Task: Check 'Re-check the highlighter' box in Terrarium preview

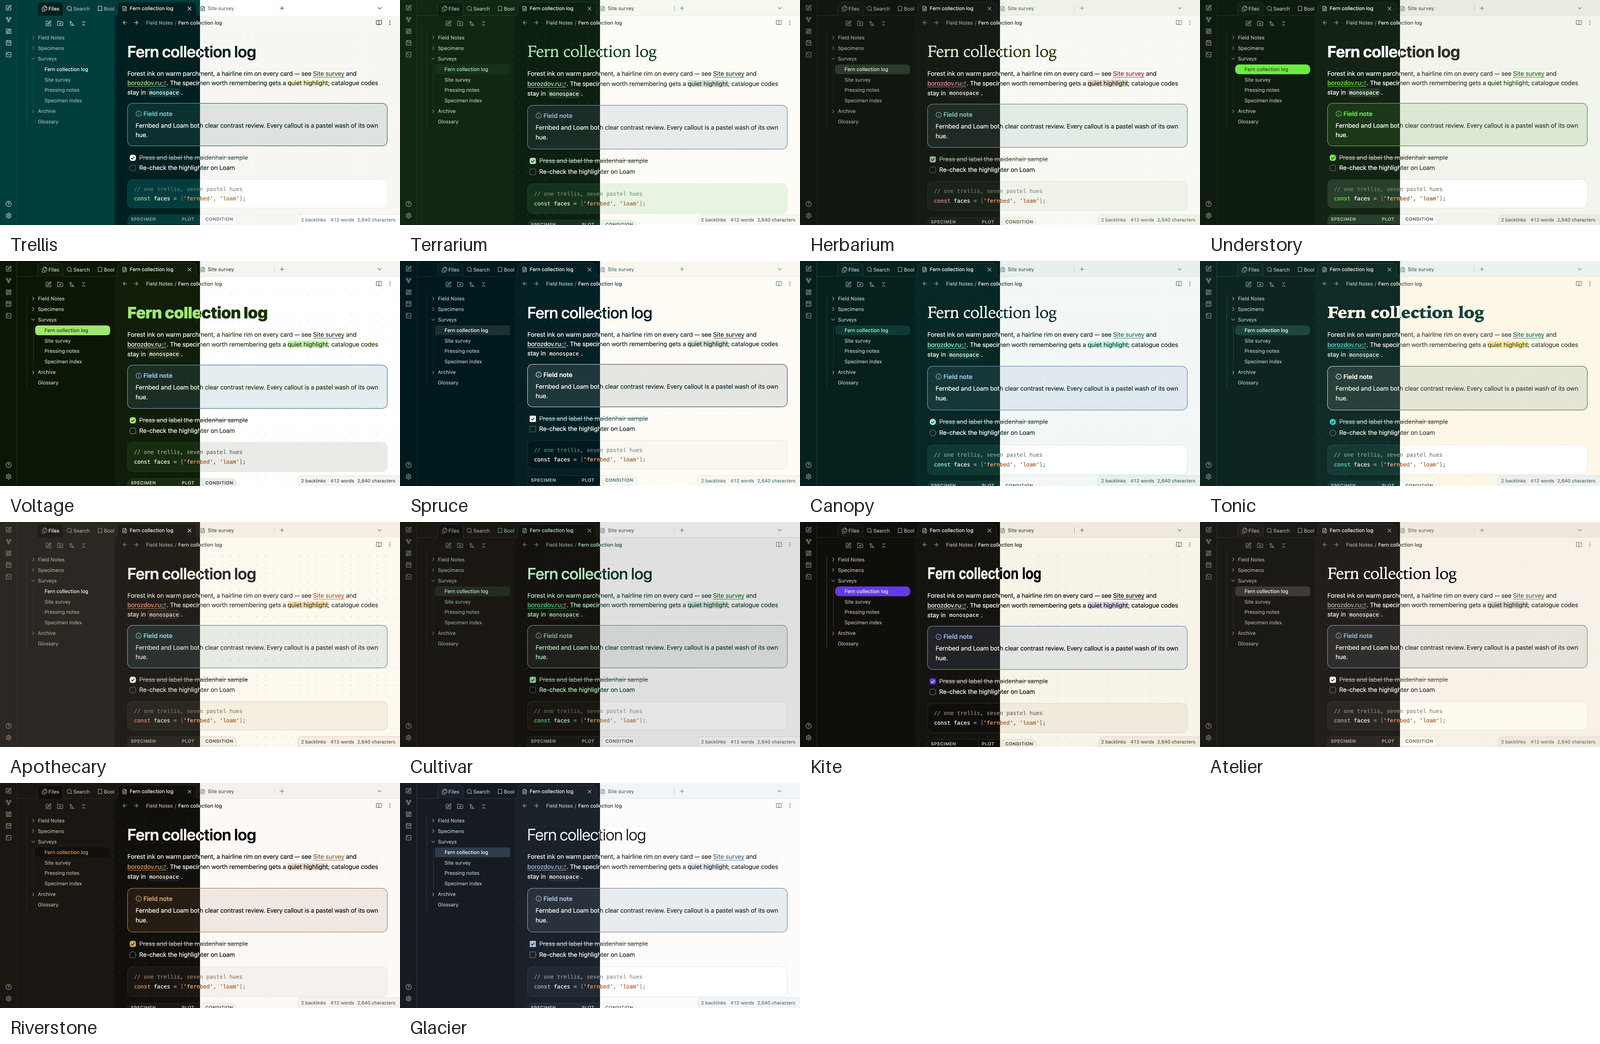Action: 533,172
